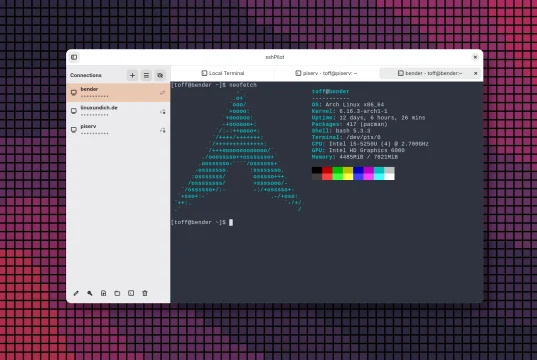Click the key icon to copy SSH key
Viewport: 537px width, 360px height.
pyautogui.click(x=90, y=293)
